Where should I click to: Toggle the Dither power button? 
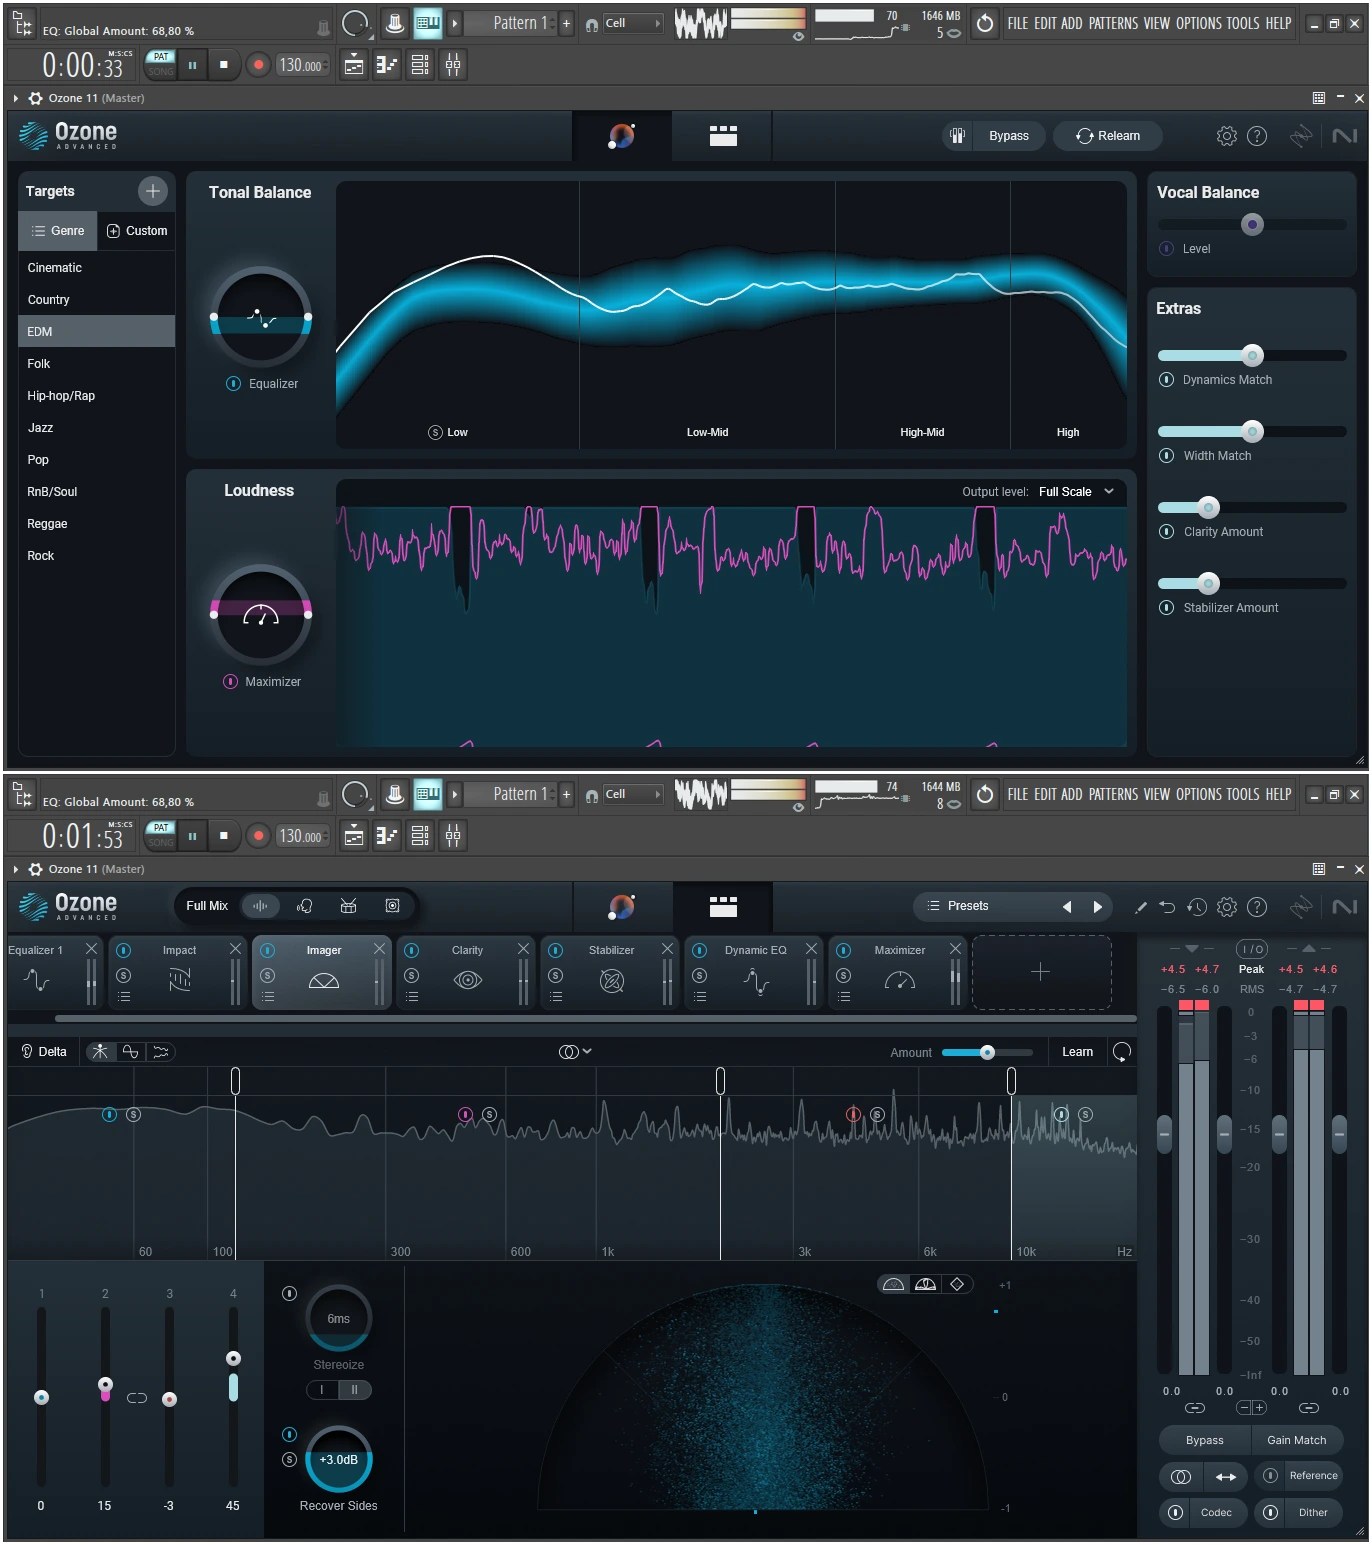[1270, 1513]
